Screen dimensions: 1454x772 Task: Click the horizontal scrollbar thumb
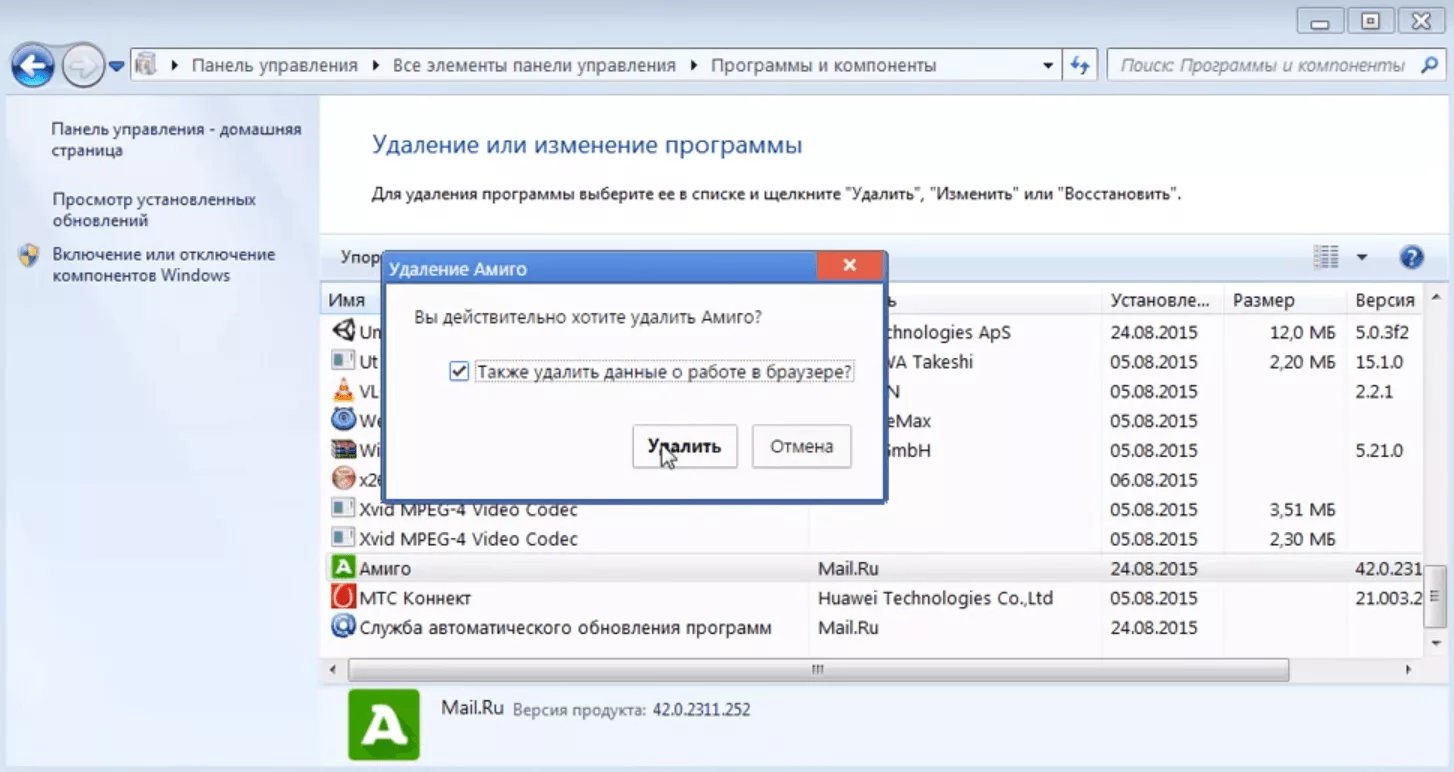tap(817, 668)
